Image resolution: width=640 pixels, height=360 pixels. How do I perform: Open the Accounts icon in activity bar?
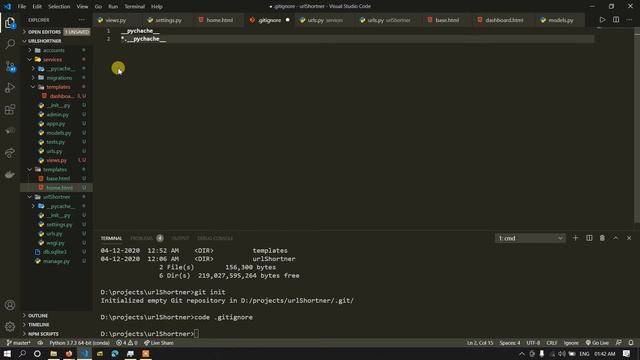coord(10,305)
